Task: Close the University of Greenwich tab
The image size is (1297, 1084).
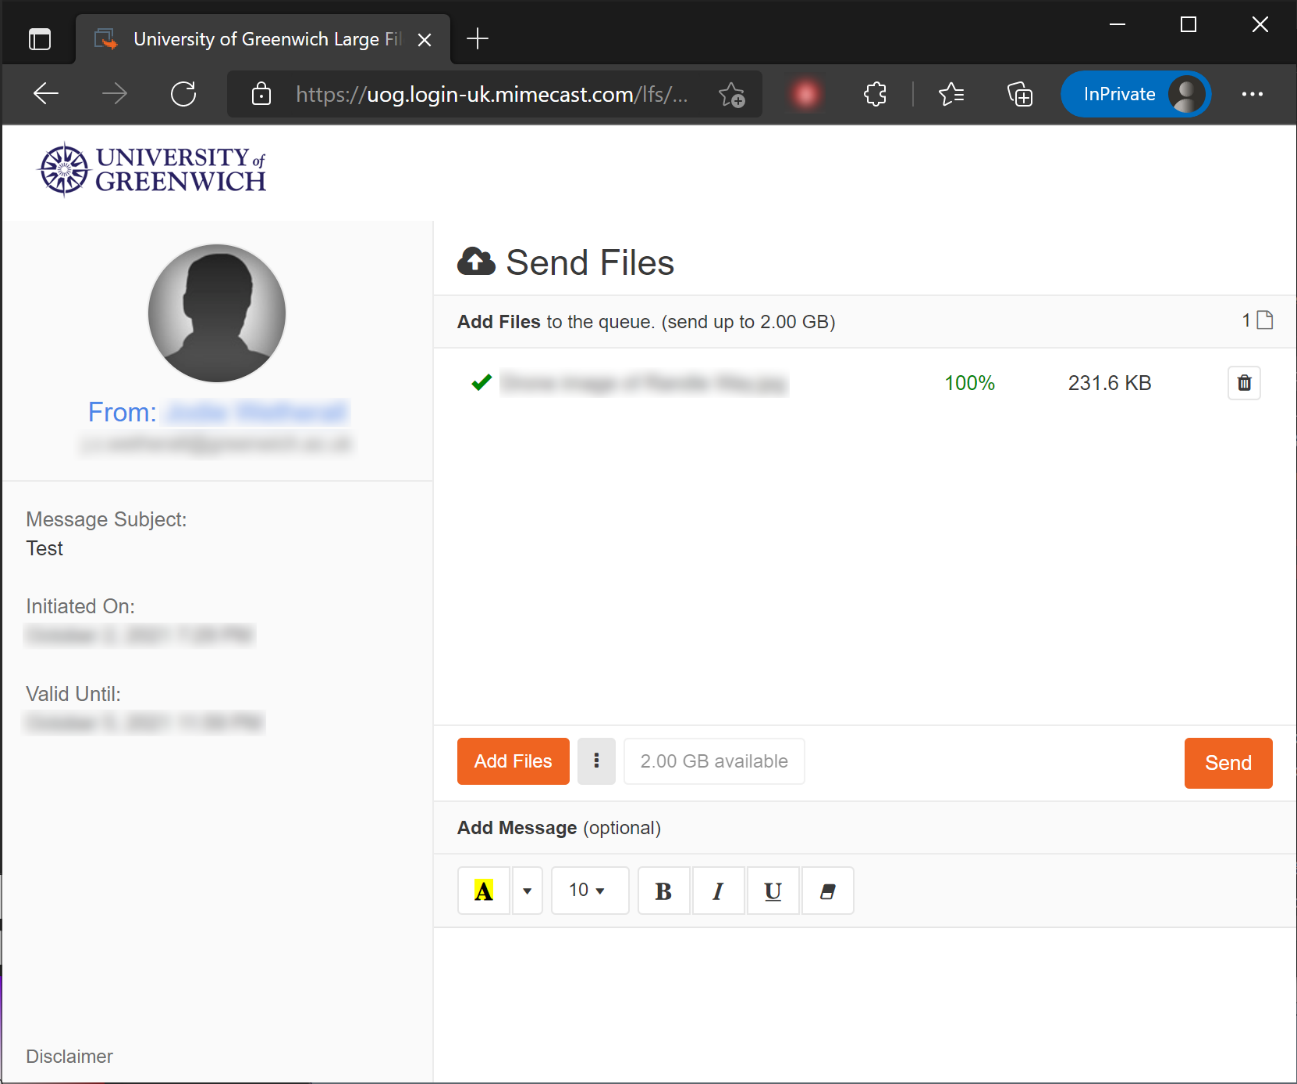Action: (x=424, y=40)
